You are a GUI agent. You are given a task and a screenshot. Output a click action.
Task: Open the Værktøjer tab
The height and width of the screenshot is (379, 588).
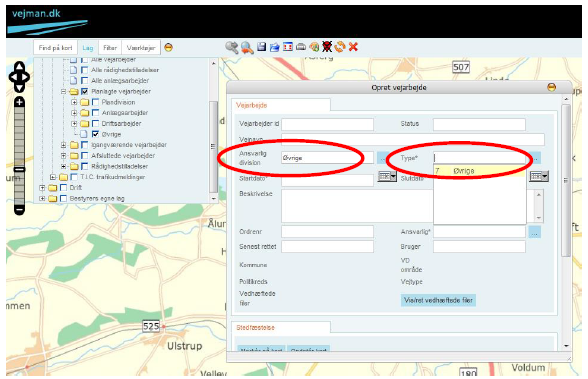point(141,48)
